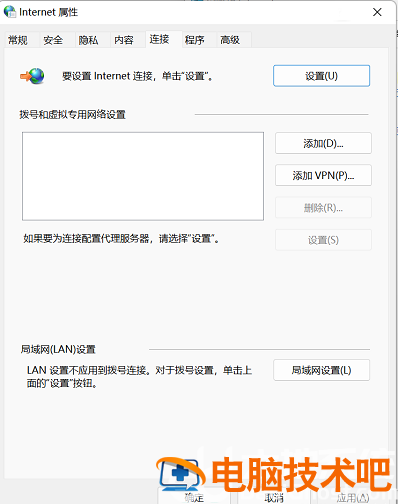The width and height of the screenshot is (398, 504).
Task: Click the empty dial-up connections list box
Action: [x=143, y=176]
